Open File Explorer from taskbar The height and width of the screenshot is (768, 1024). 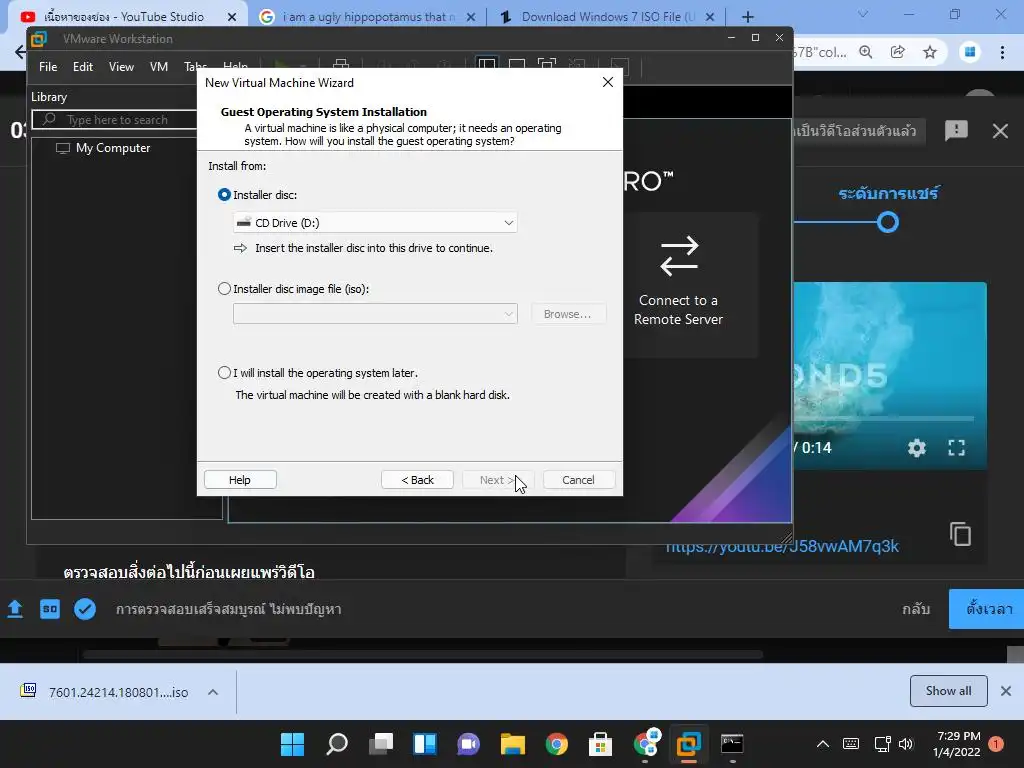(513, 744)
